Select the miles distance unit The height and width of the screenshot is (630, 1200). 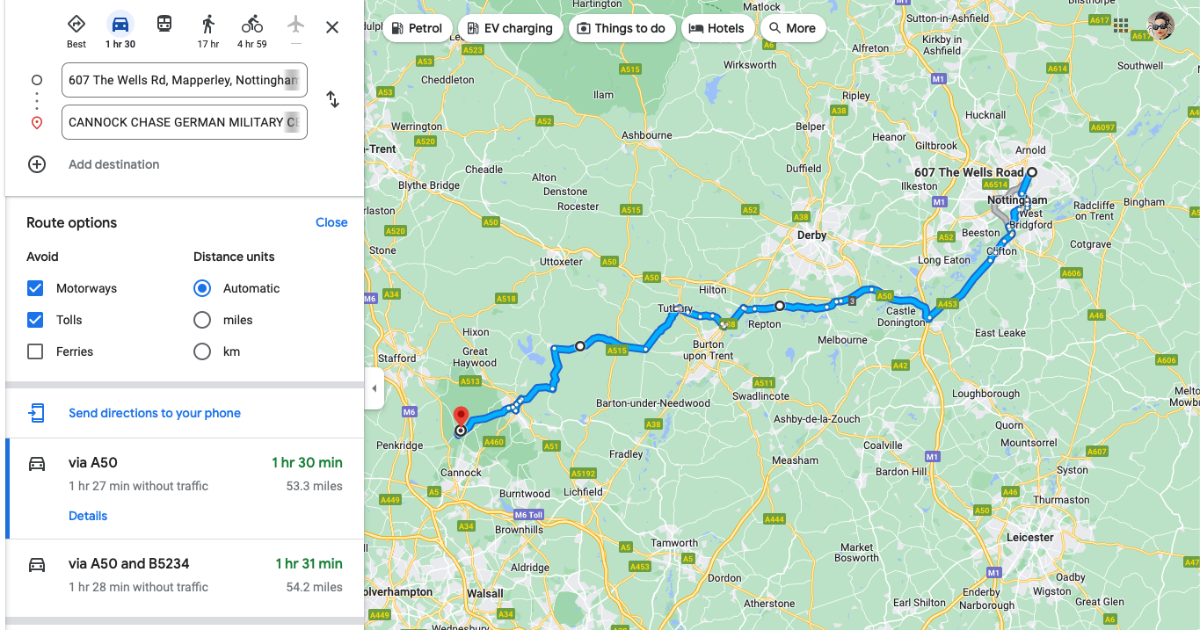202,320
